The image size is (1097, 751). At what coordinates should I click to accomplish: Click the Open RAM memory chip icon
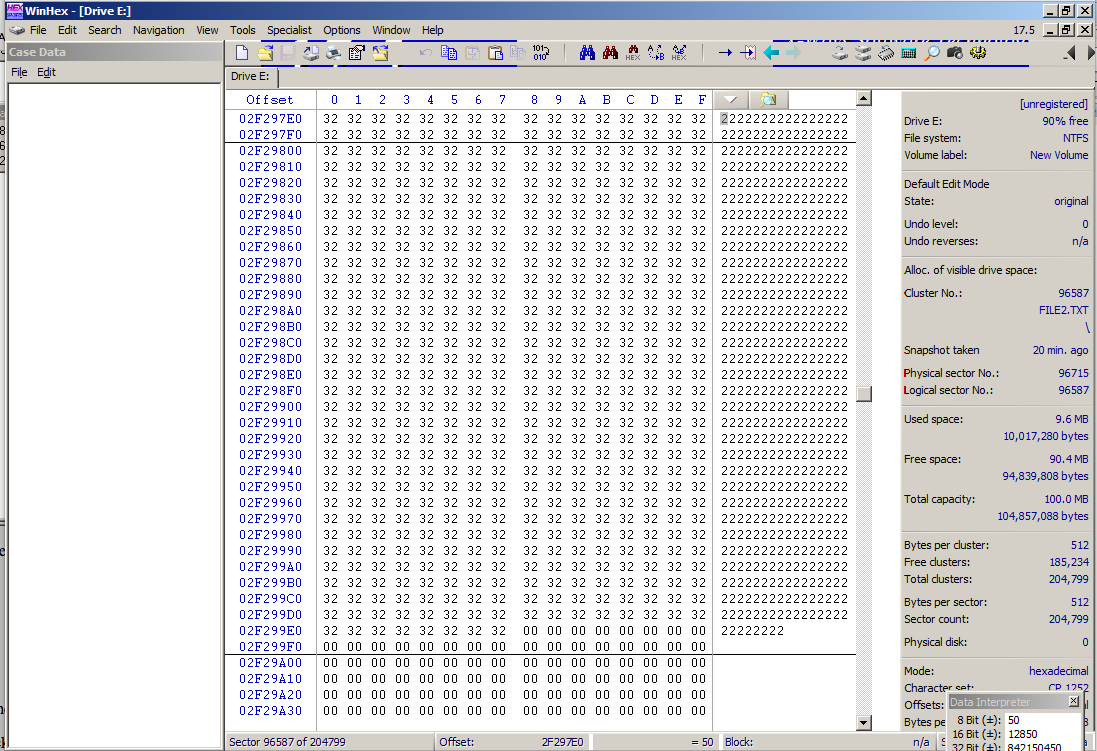pos(886,53)
